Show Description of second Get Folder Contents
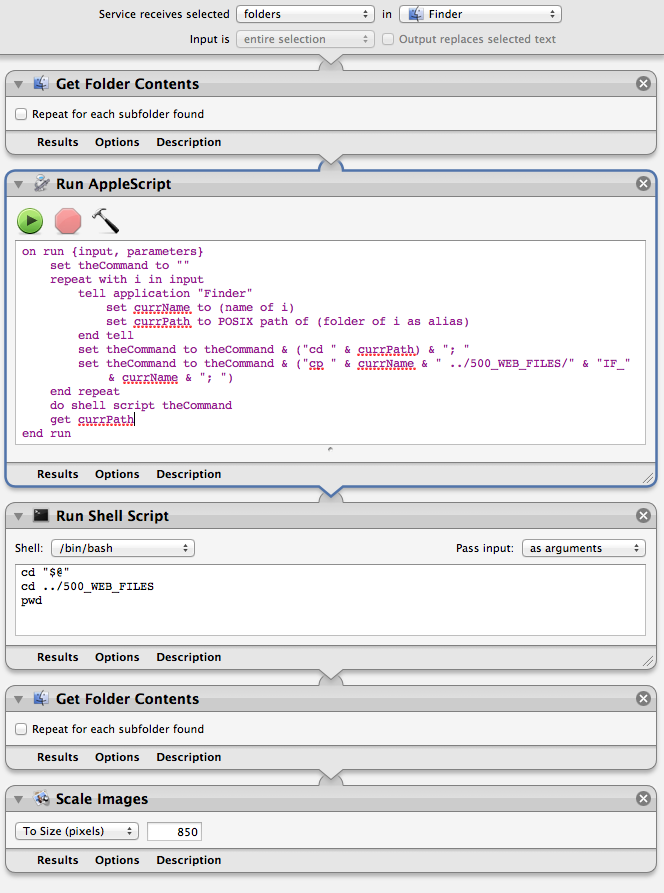Screen dimensions: 664x893 coord(188,757)
